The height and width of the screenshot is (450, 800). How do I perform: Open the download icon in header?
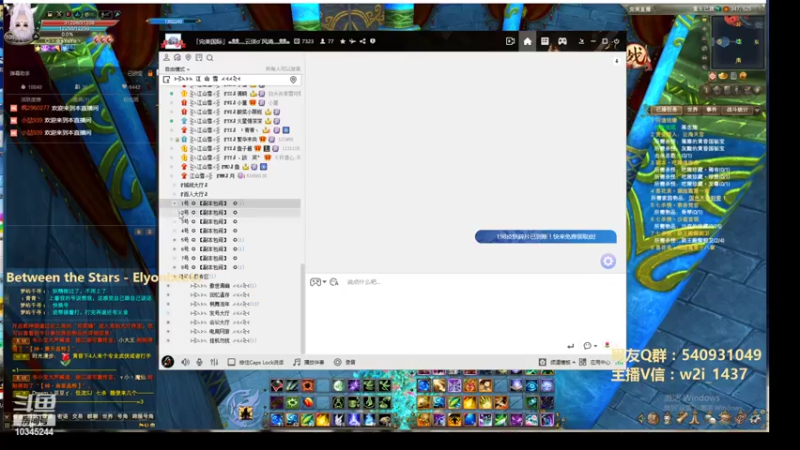click(581, 41)
